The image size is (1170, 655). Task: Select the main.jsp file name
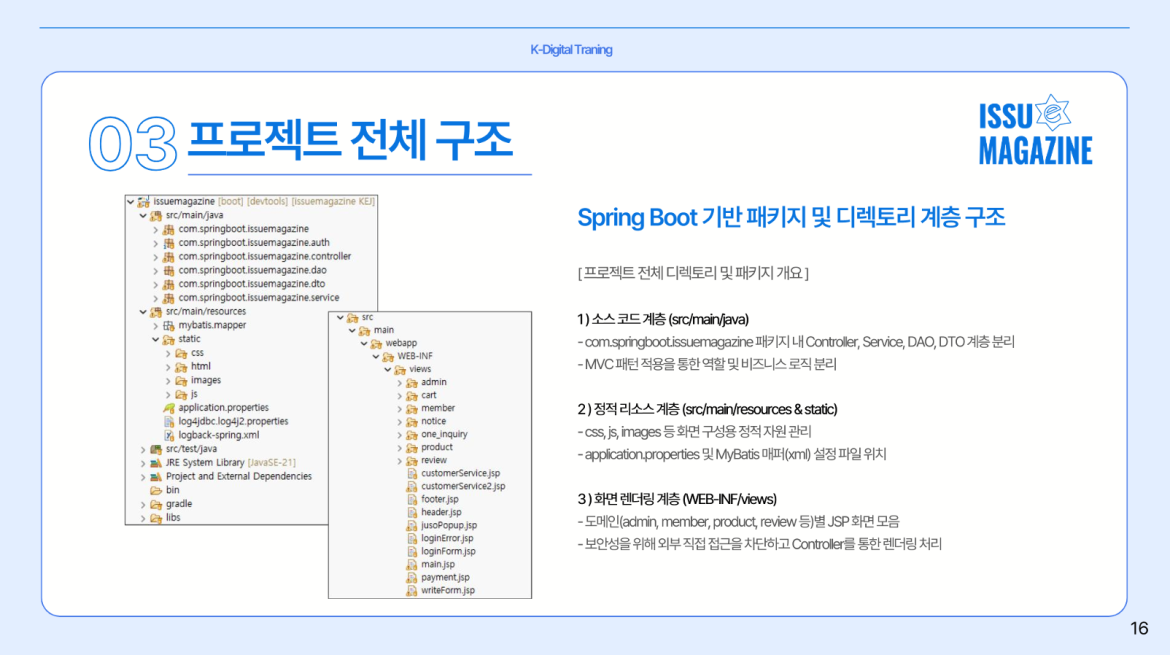pos(437,565)
